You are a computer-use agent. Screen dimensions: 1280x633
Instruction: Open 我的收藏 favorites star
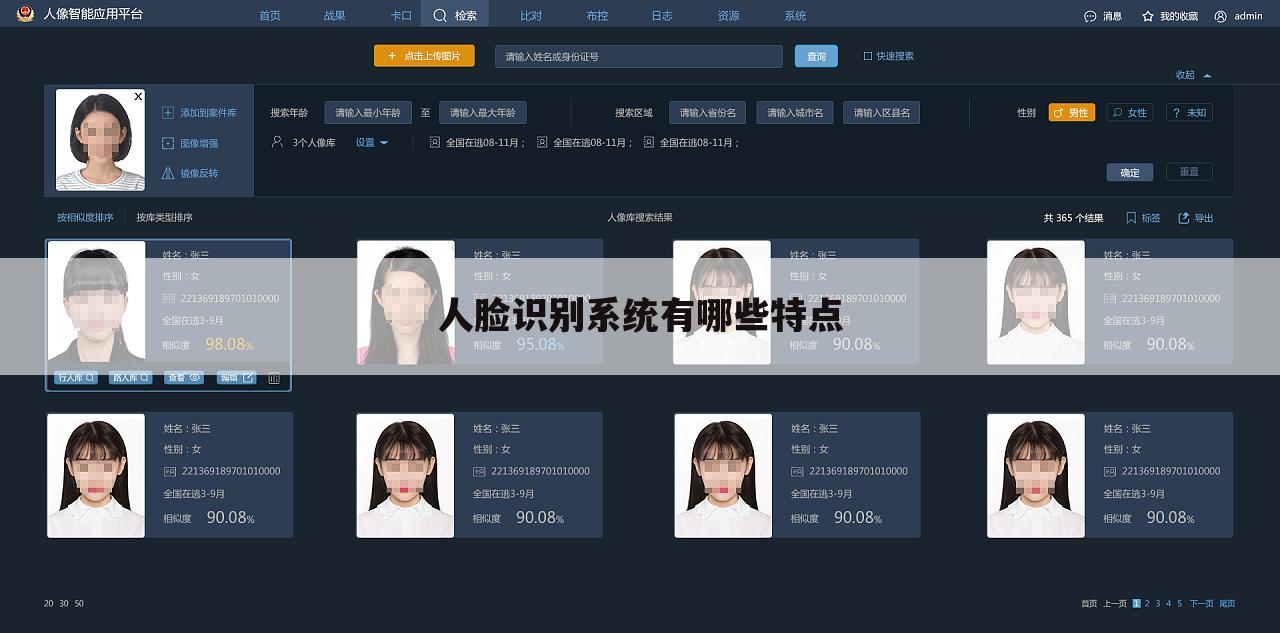1148,16
